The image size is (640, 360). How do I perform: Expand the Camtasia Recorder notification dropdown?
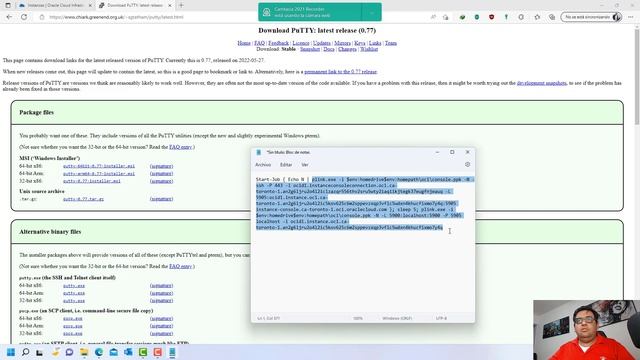pos(372,12)
